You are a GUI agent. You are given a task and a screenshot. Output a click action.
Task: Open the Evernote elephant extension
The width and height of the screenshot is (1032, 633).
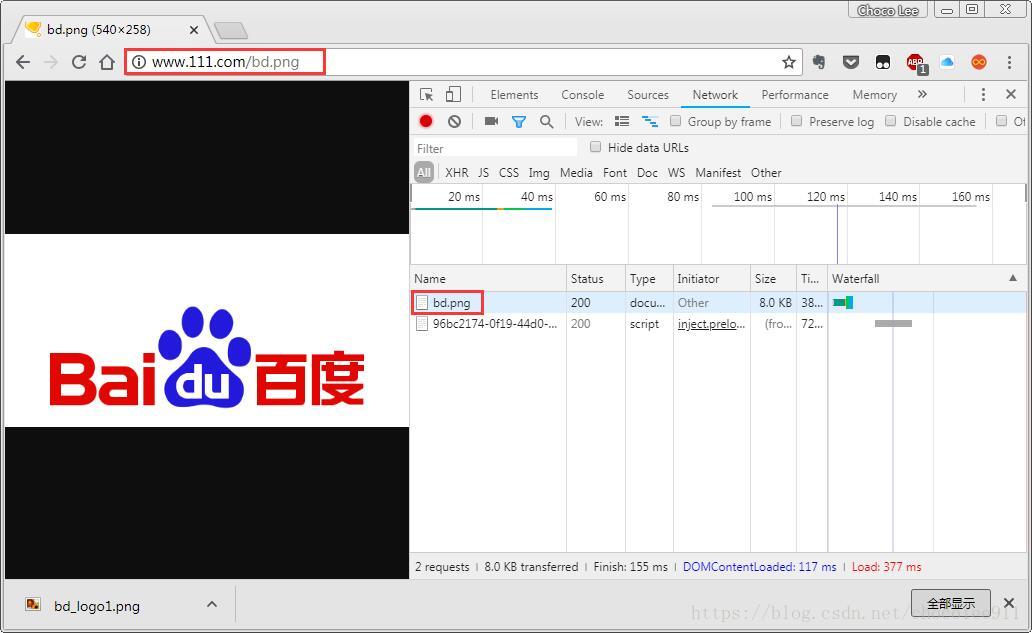coord(819,62)
